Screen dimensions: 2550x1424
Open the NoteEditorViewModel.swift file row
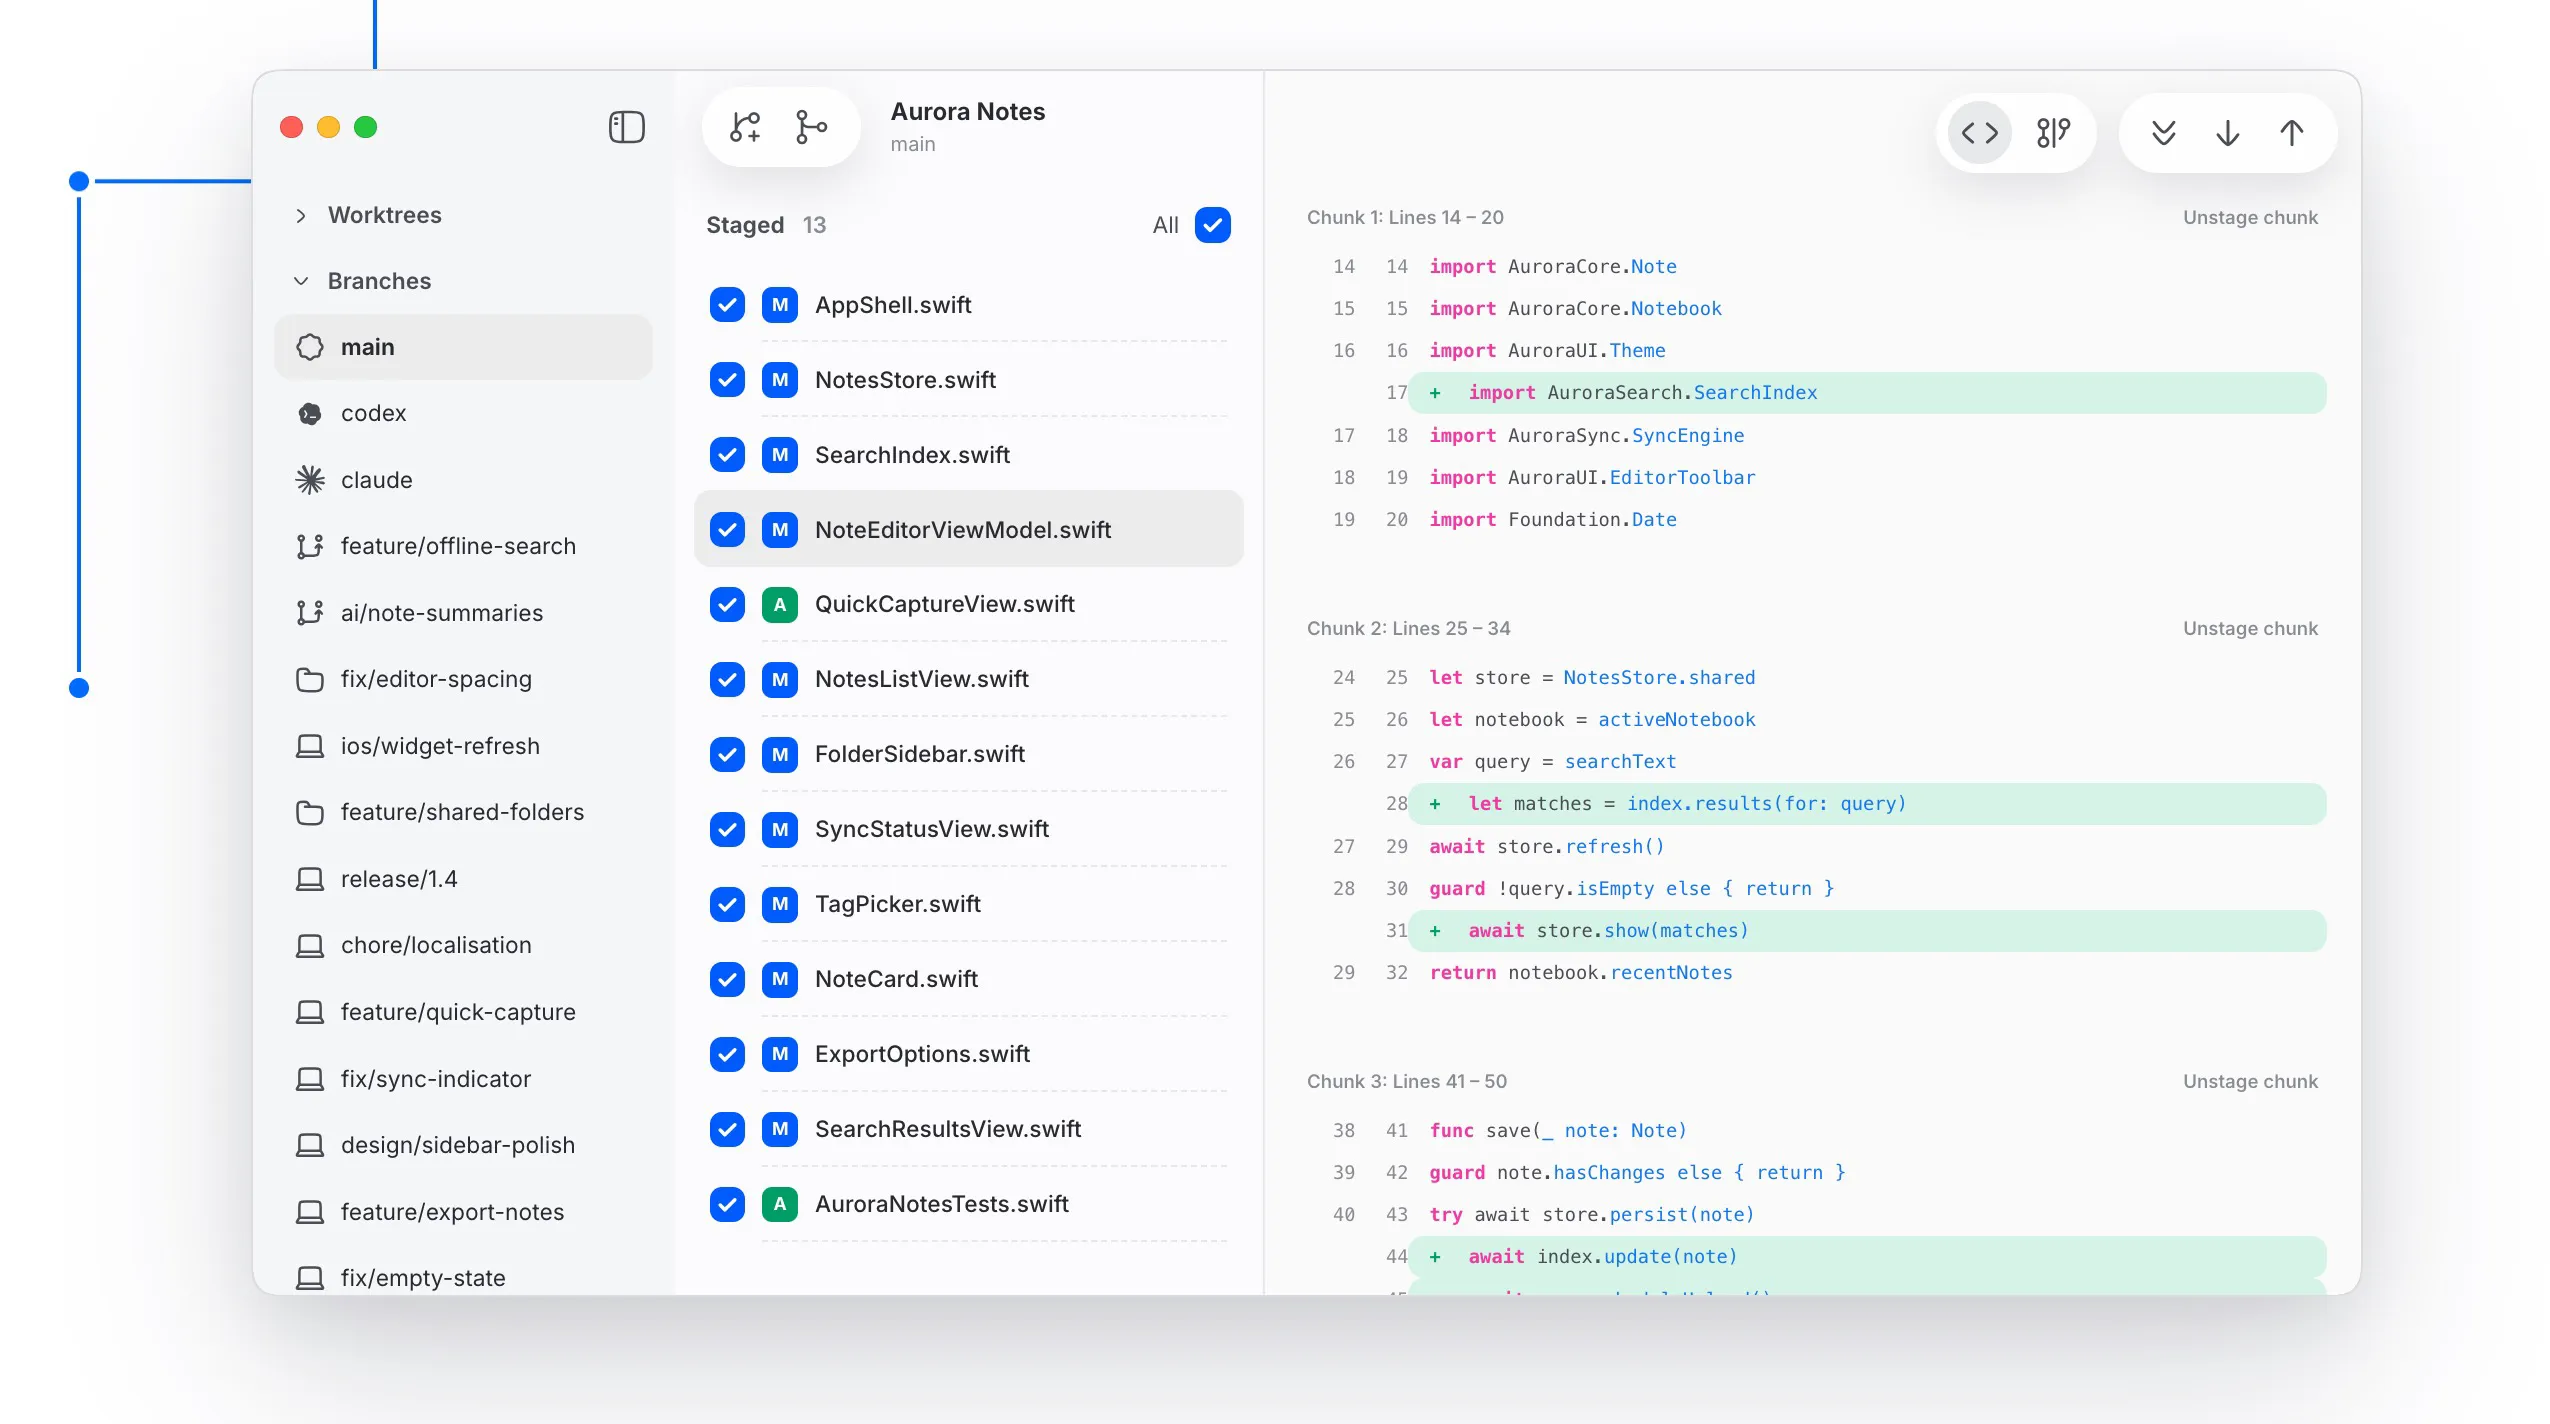(x=968, y=529)
